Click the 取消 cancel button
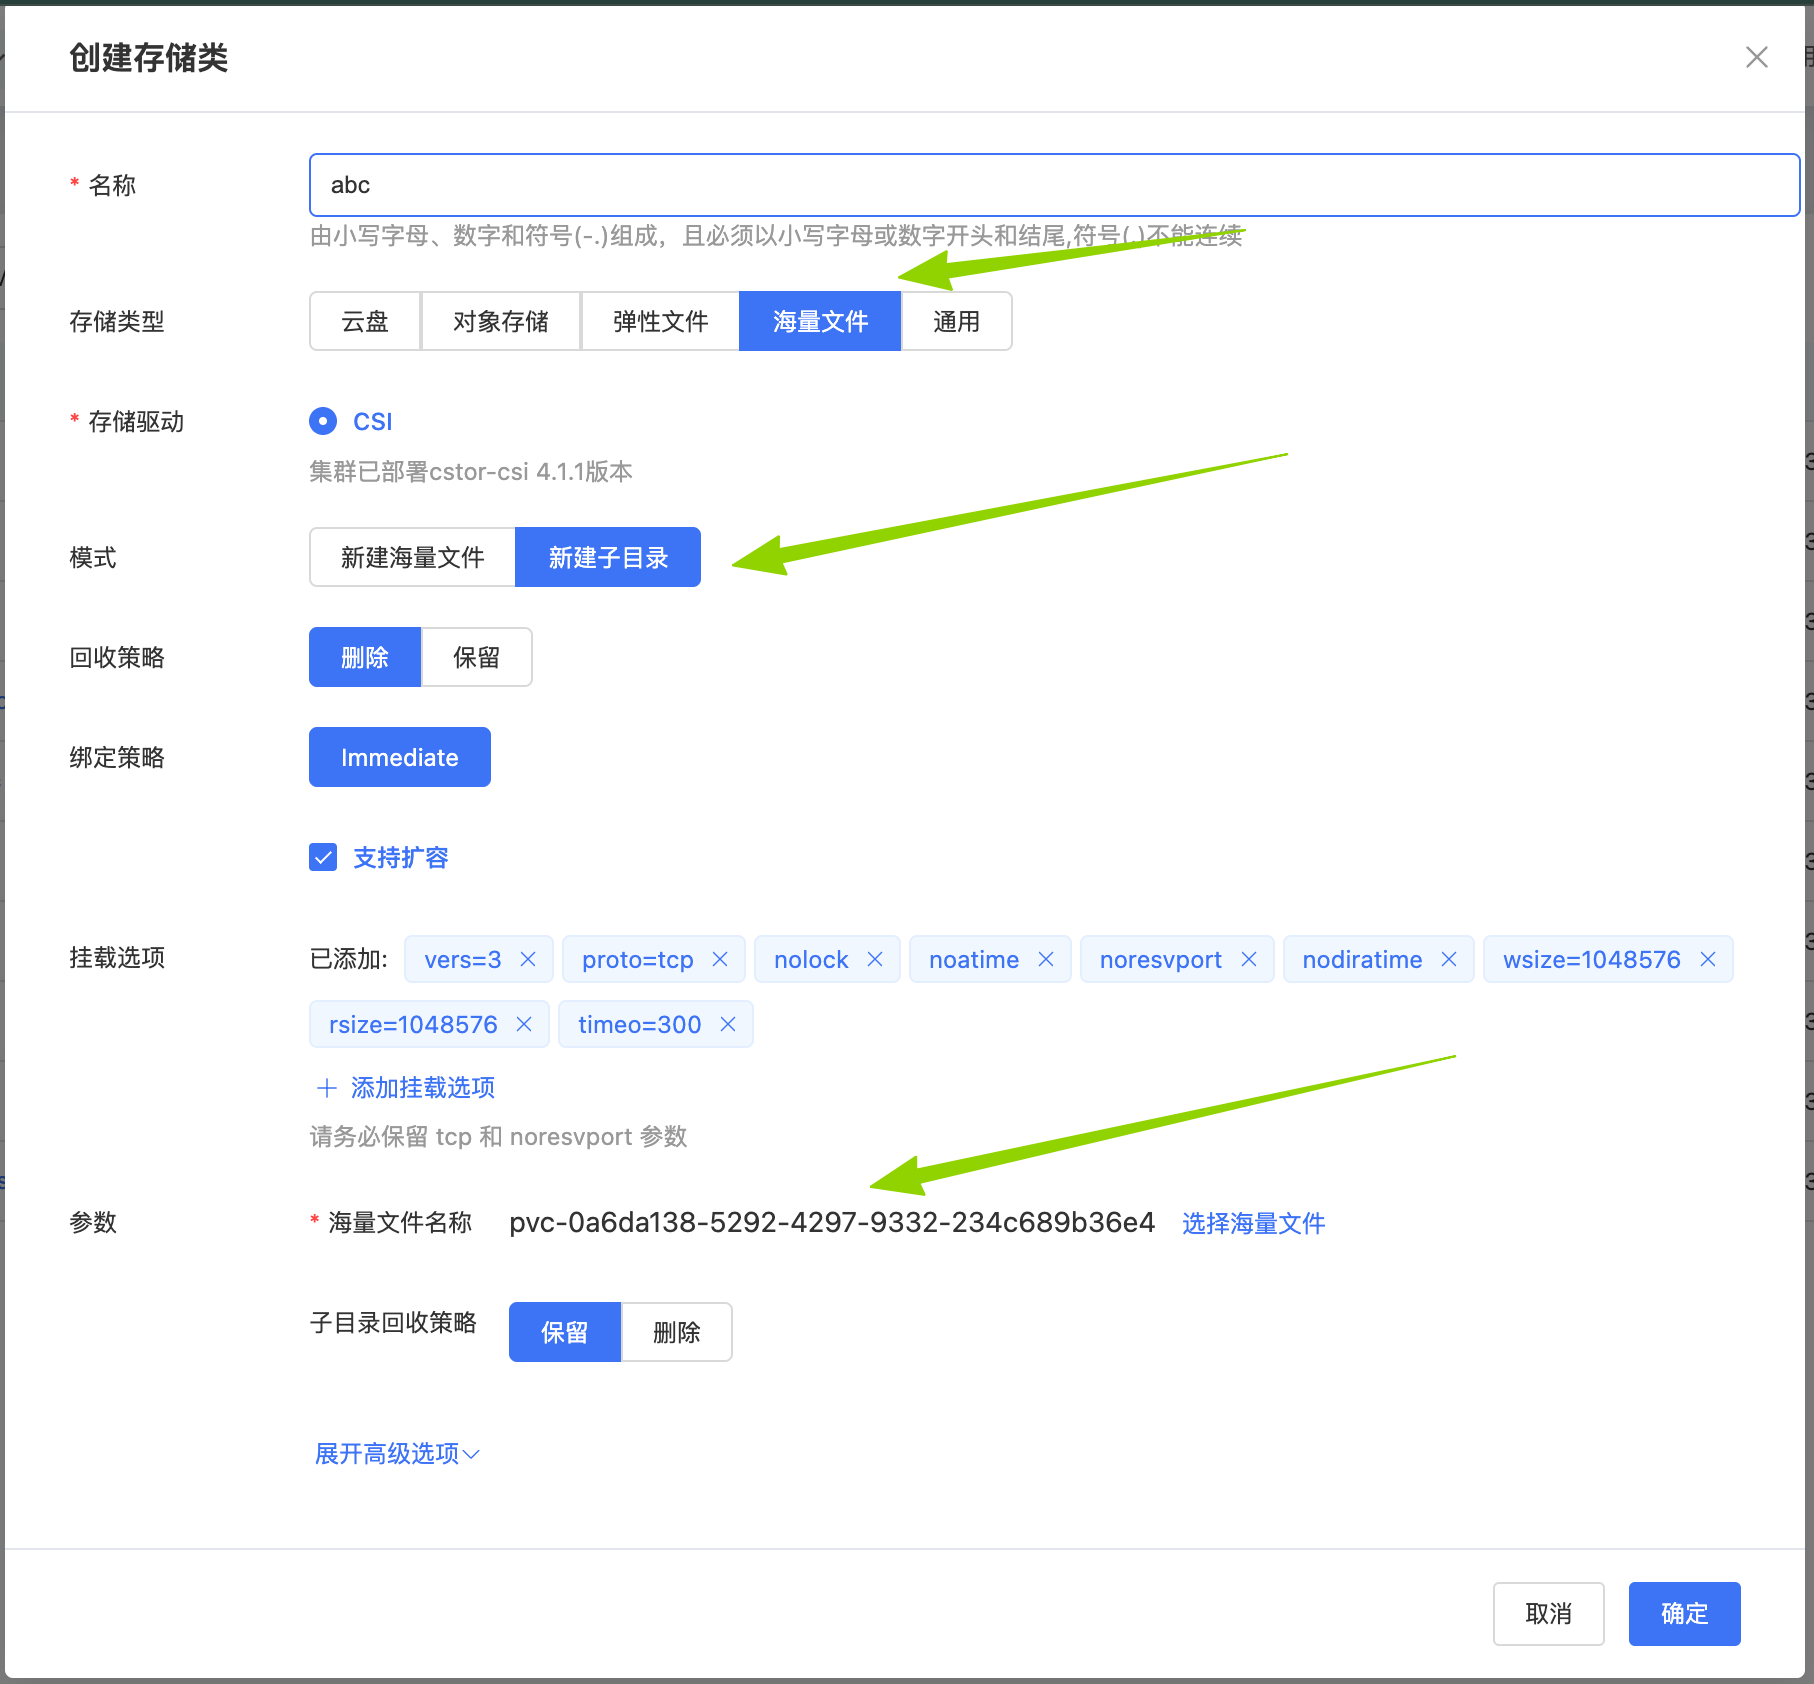The width and height of the screenshot is (1814, 1684). click(1548, 1614)
